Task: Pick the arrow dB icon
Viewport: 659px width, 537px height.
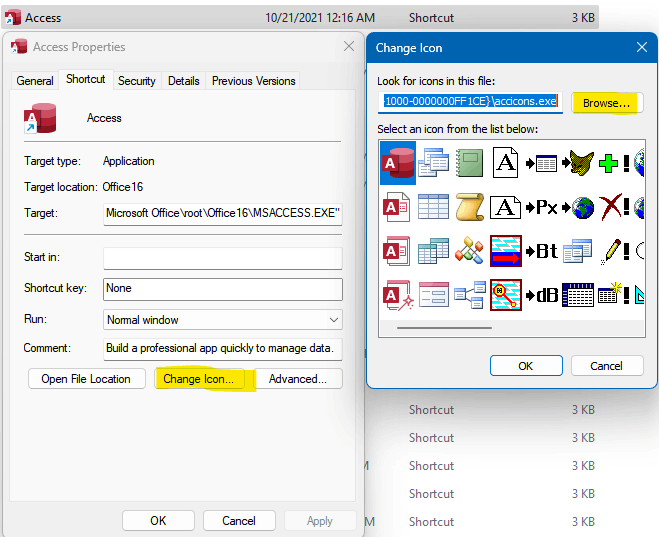Action: [x=541, y=295]
